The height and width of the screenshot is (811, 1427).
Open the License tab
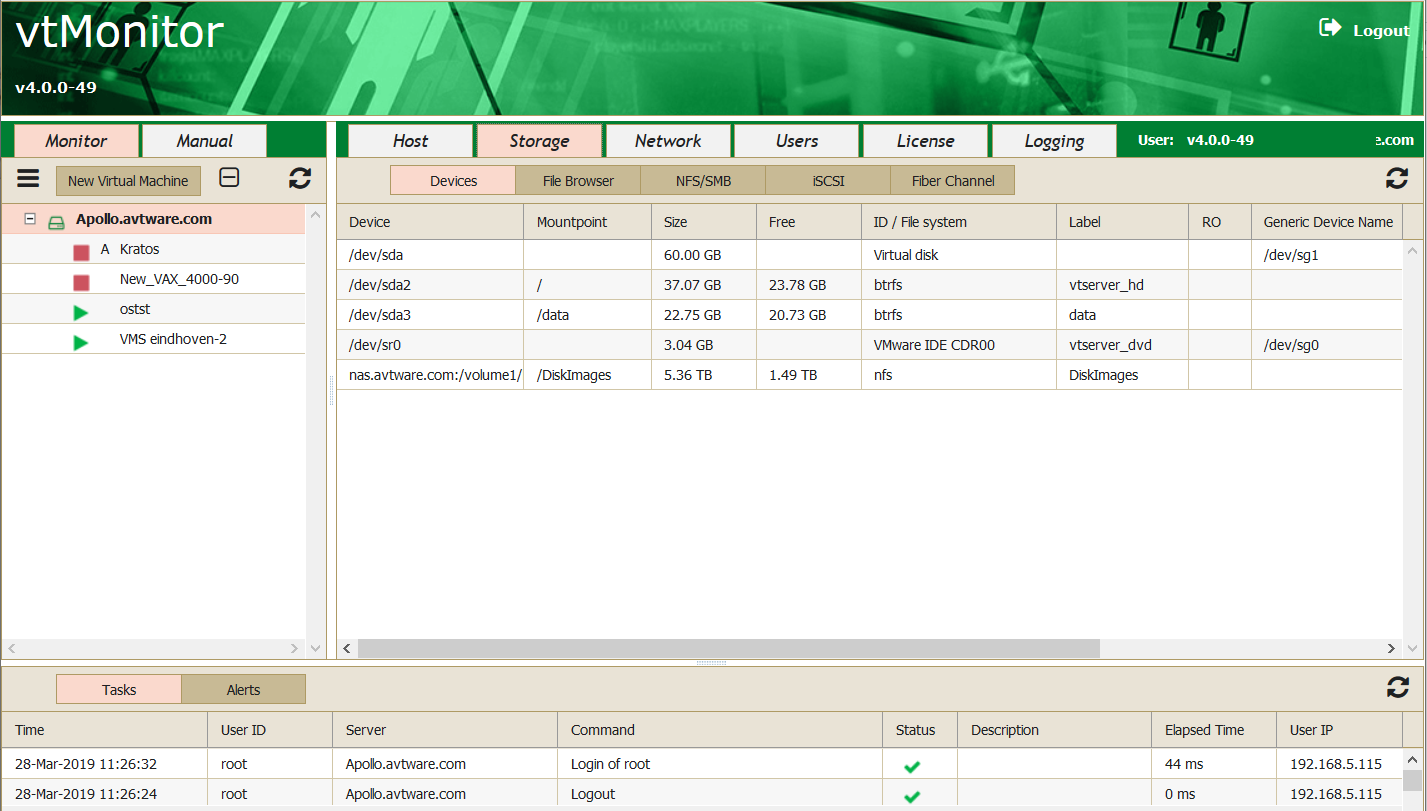pos(925,141)
